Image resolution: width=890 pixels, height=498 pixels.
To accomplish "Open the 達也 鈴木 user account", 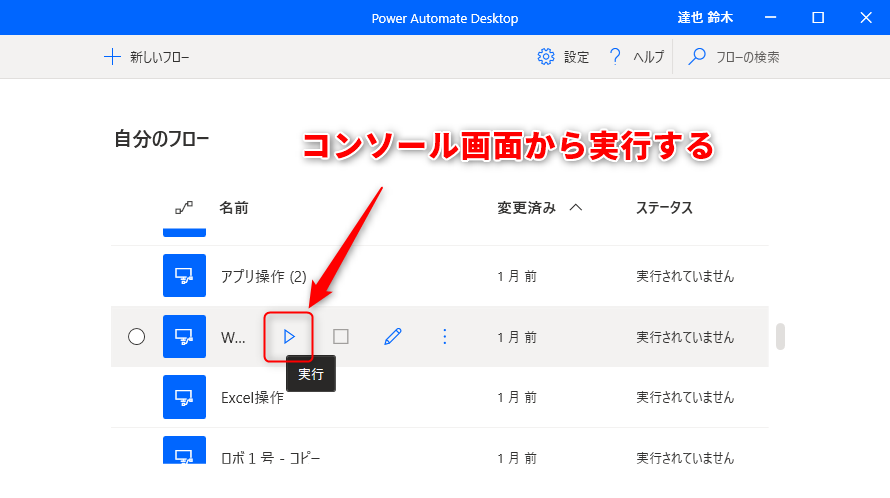I will (x=705, y=18).
